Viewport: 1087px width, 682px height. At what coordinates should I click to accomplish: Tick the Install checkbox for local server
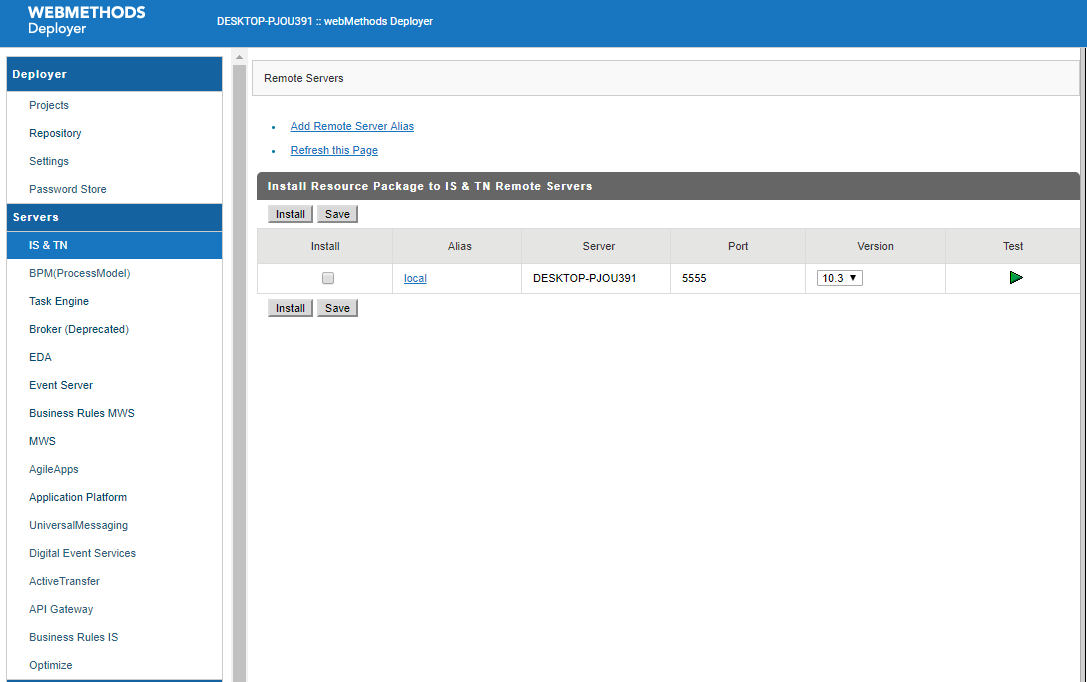(328, 278)
